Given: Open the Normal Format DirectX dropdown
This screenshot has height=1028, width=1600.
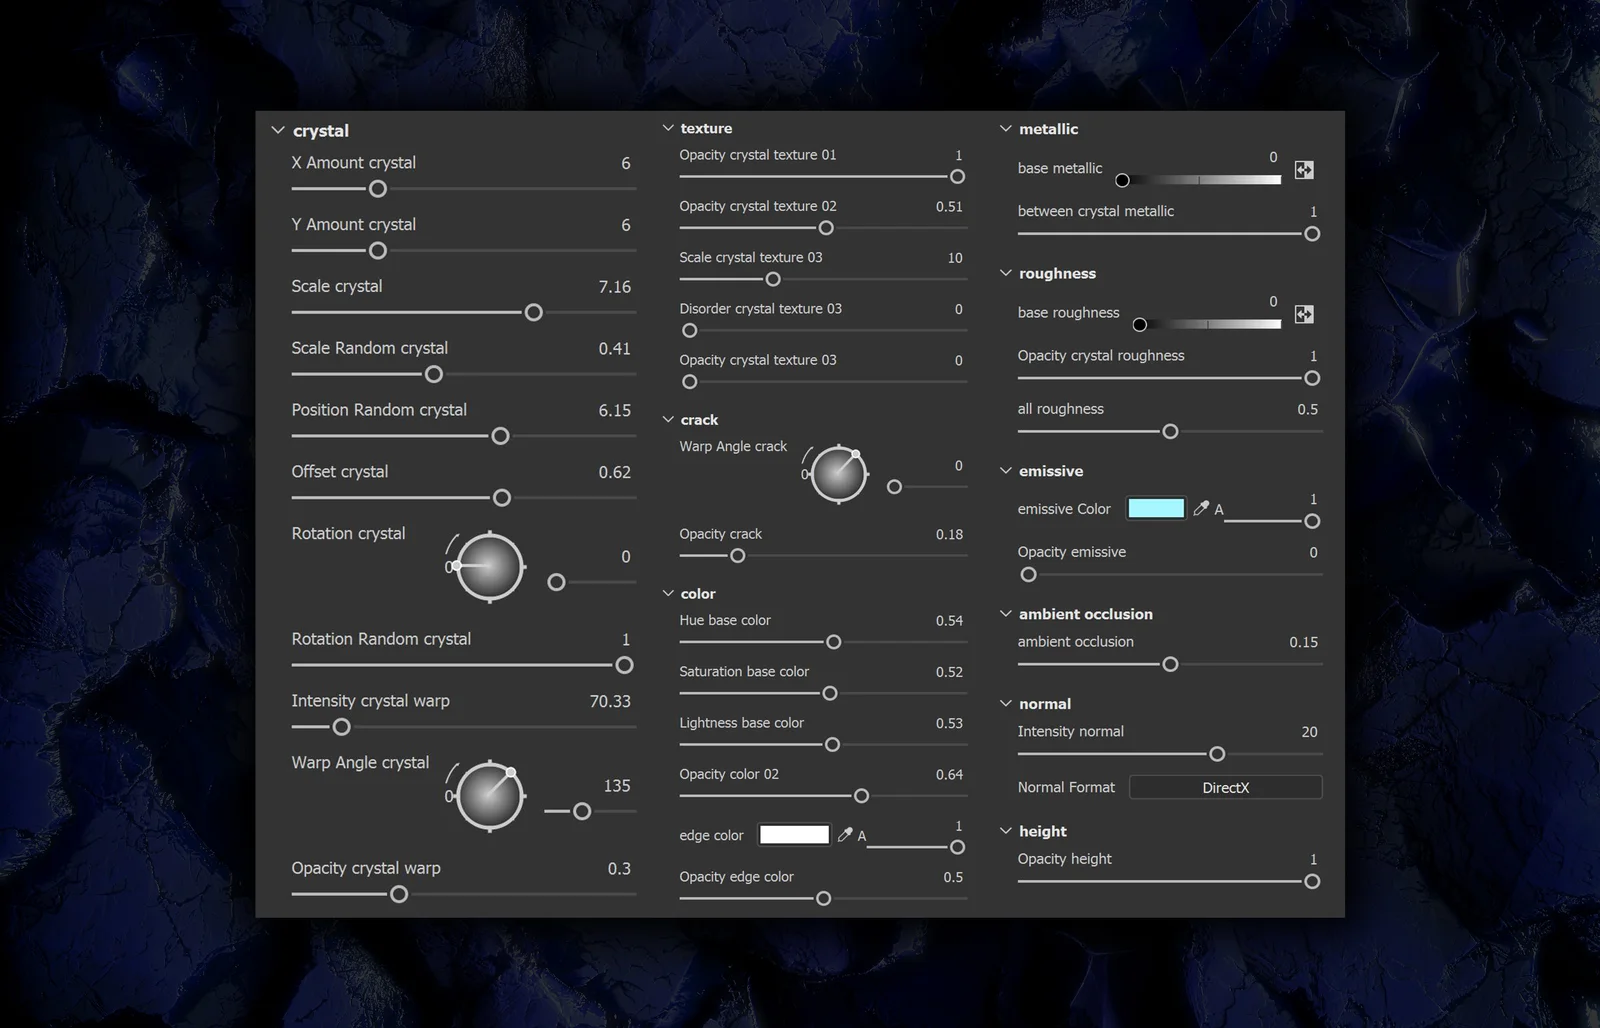Looking at the screenshot, I should 1225,787.
